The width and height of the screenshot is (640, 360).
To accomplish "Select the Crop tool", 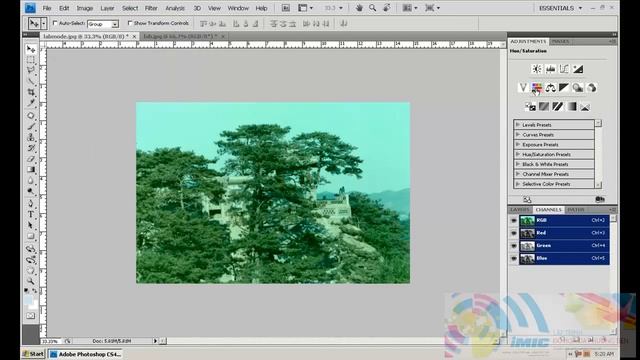I will [x=31, y=93].
